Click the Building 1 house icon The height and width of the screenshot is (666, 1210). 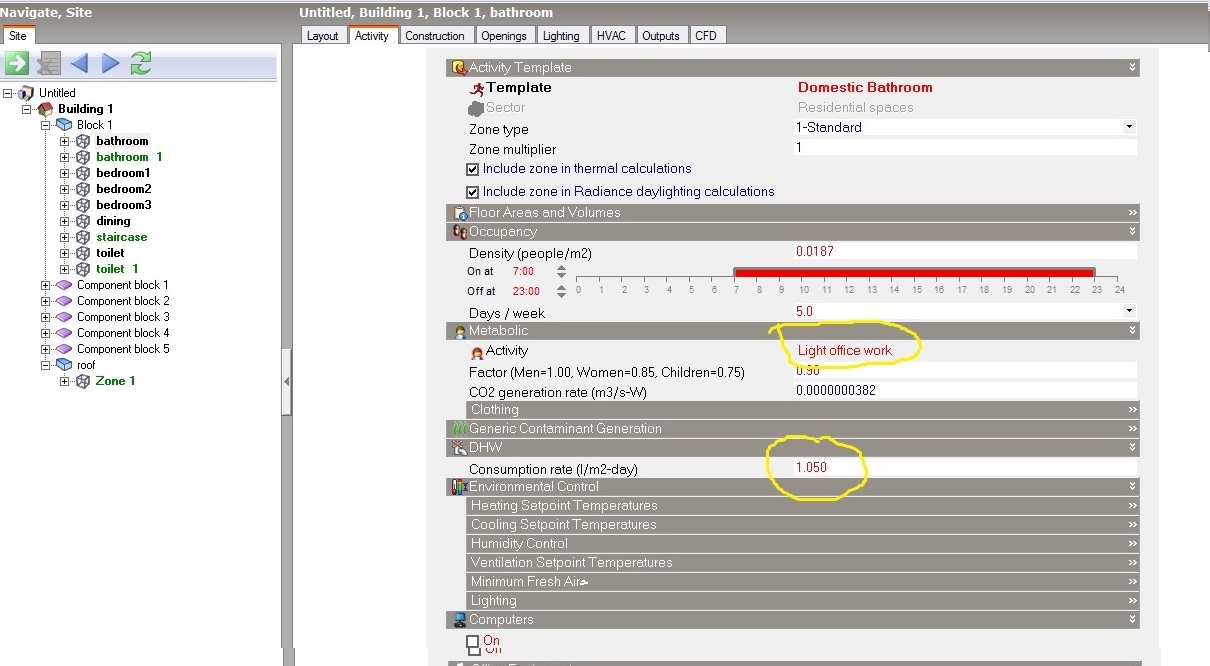pyautogui.click(x=46, y=109)
